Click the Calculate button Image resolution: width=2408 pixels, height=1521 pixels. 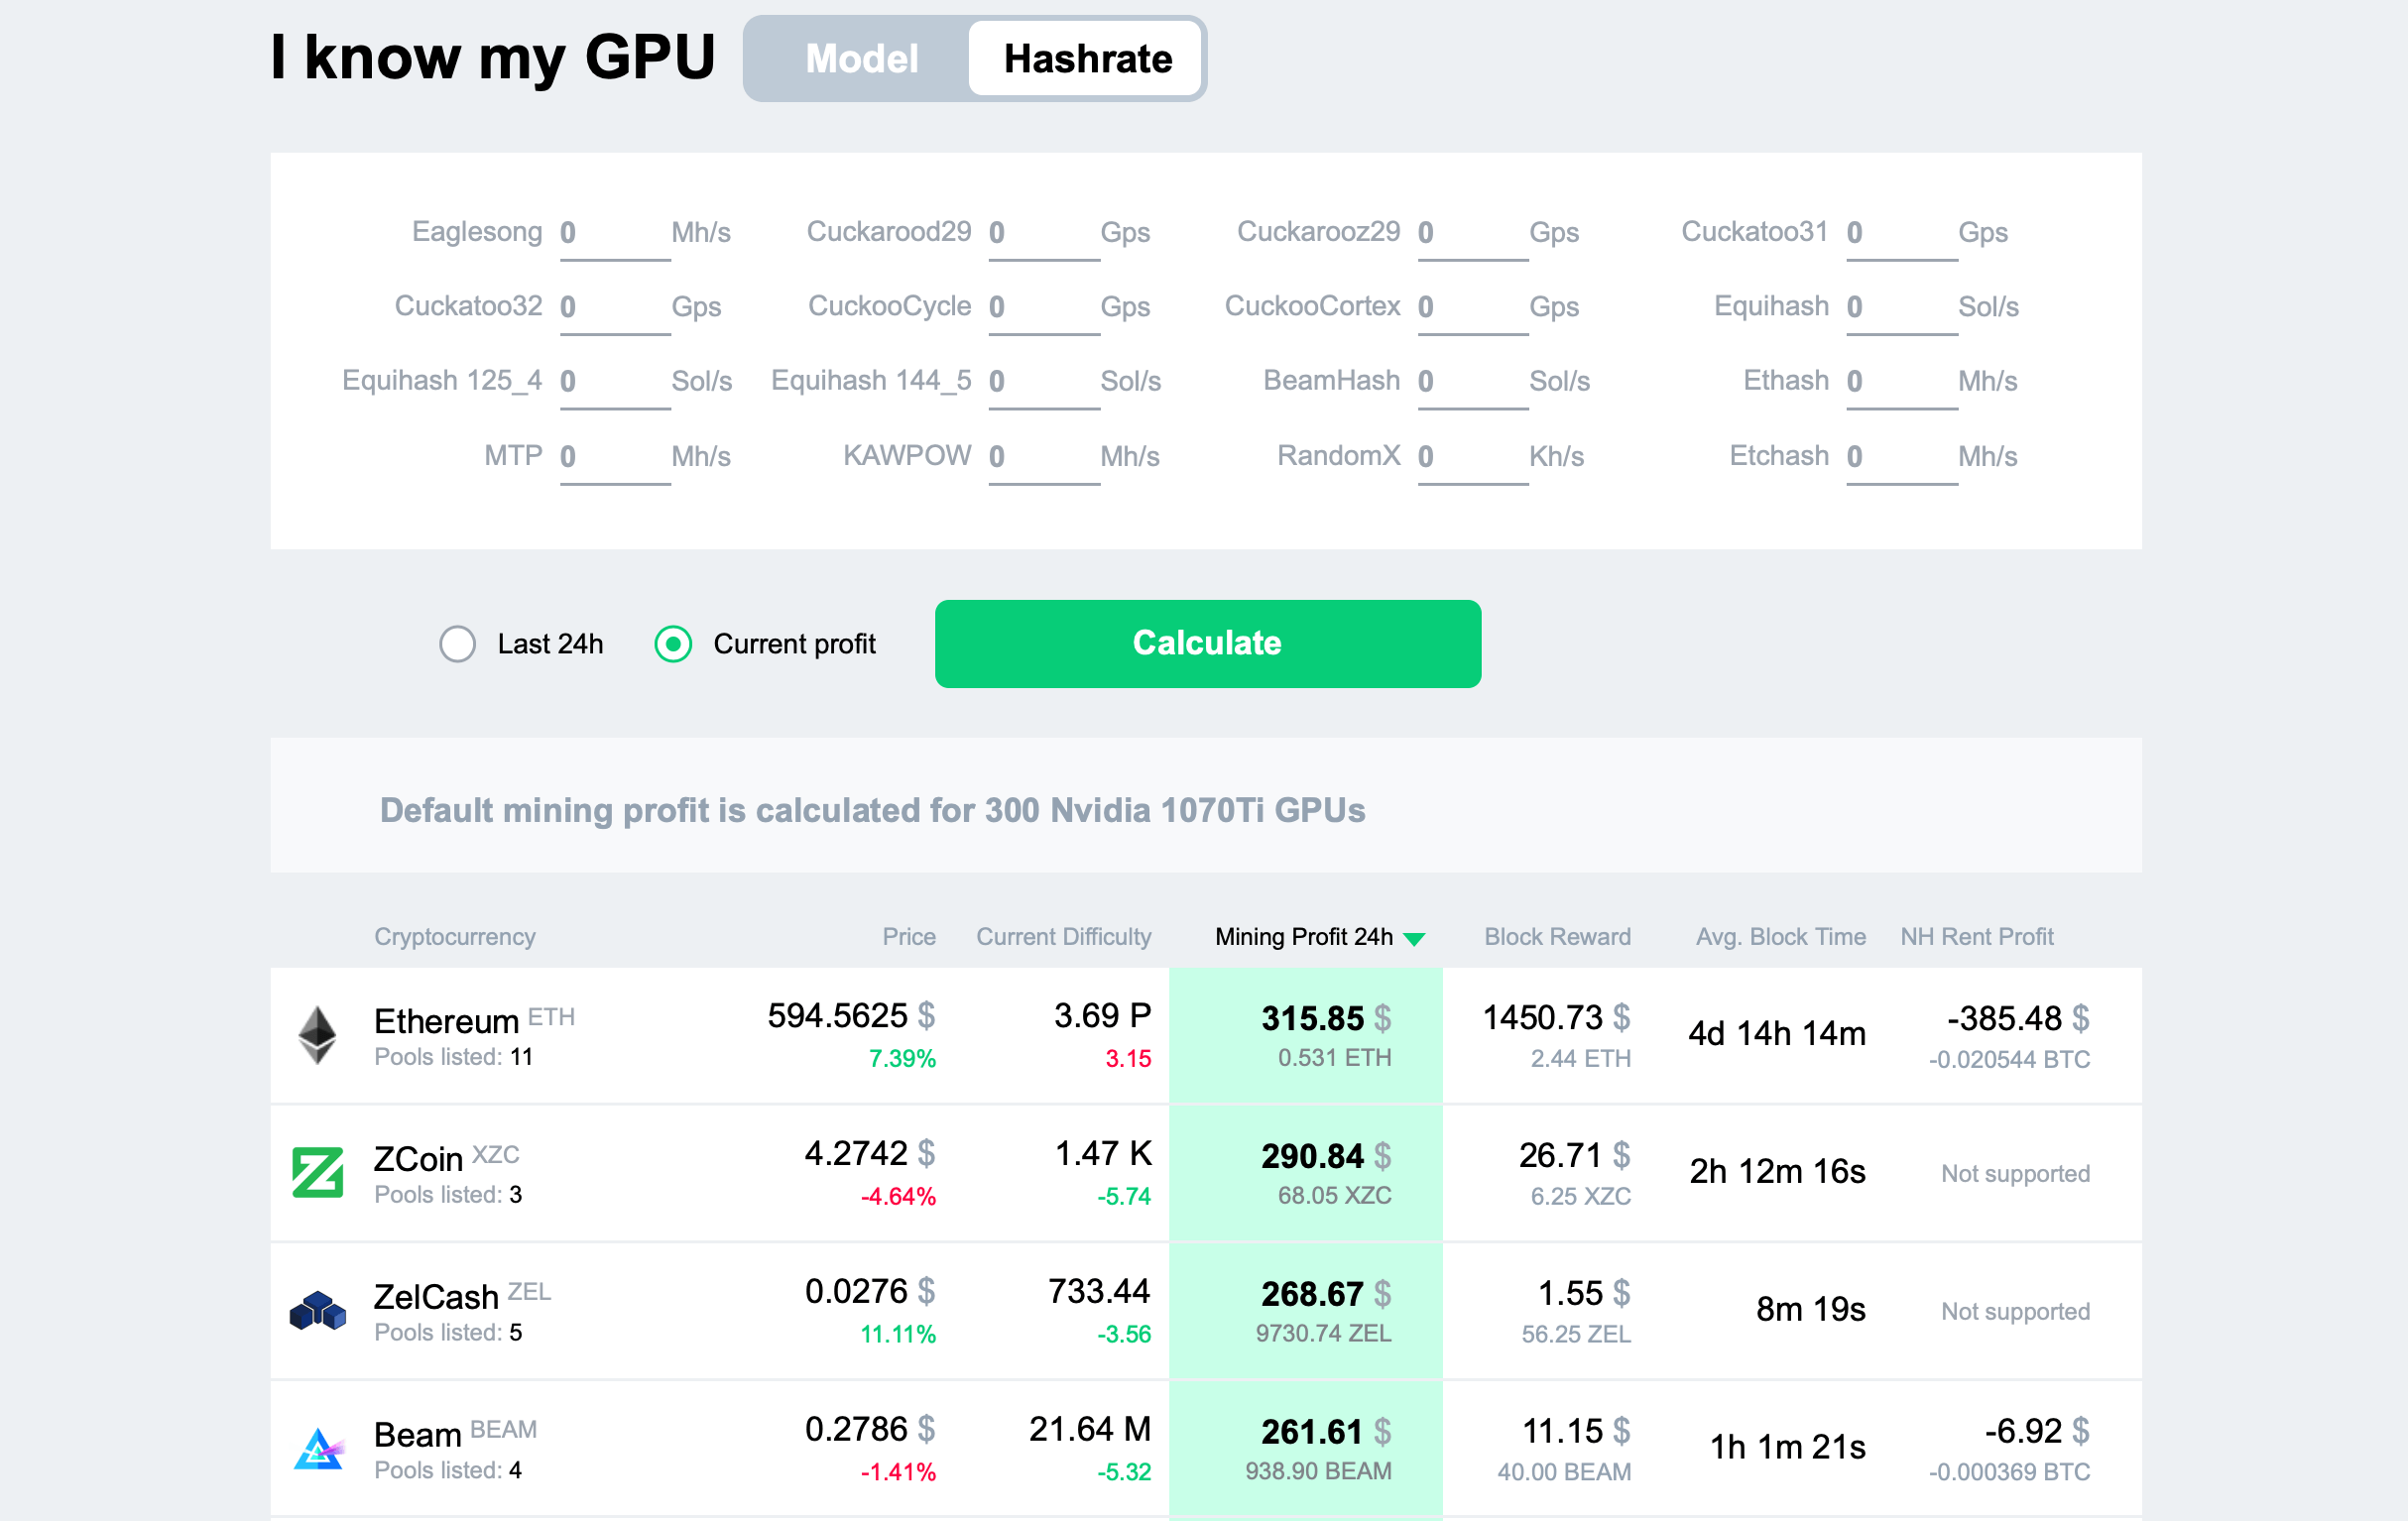coord(1206,643)
